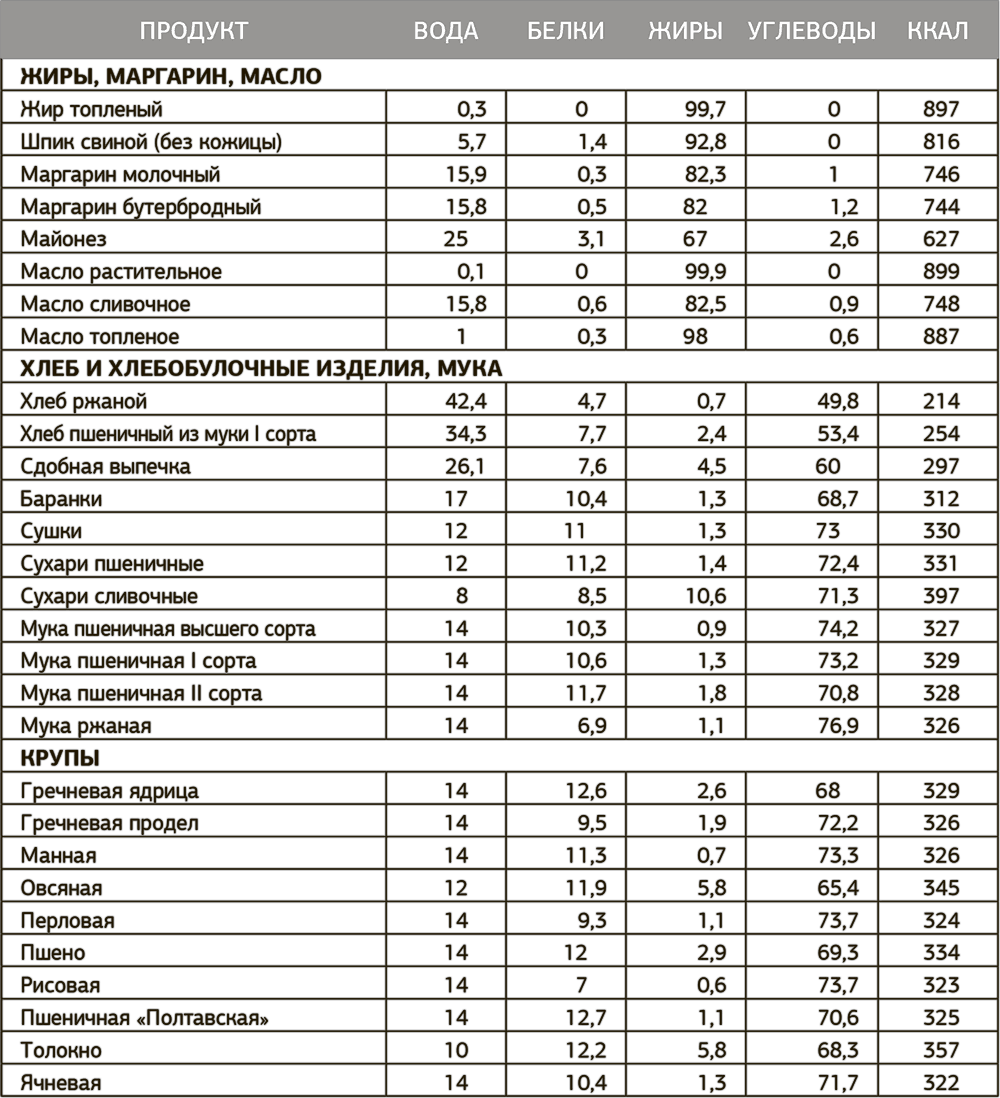Select the 99,9 fat value of Масло растительное
Screen dimensions: 1000x1098
pos(705,271)
